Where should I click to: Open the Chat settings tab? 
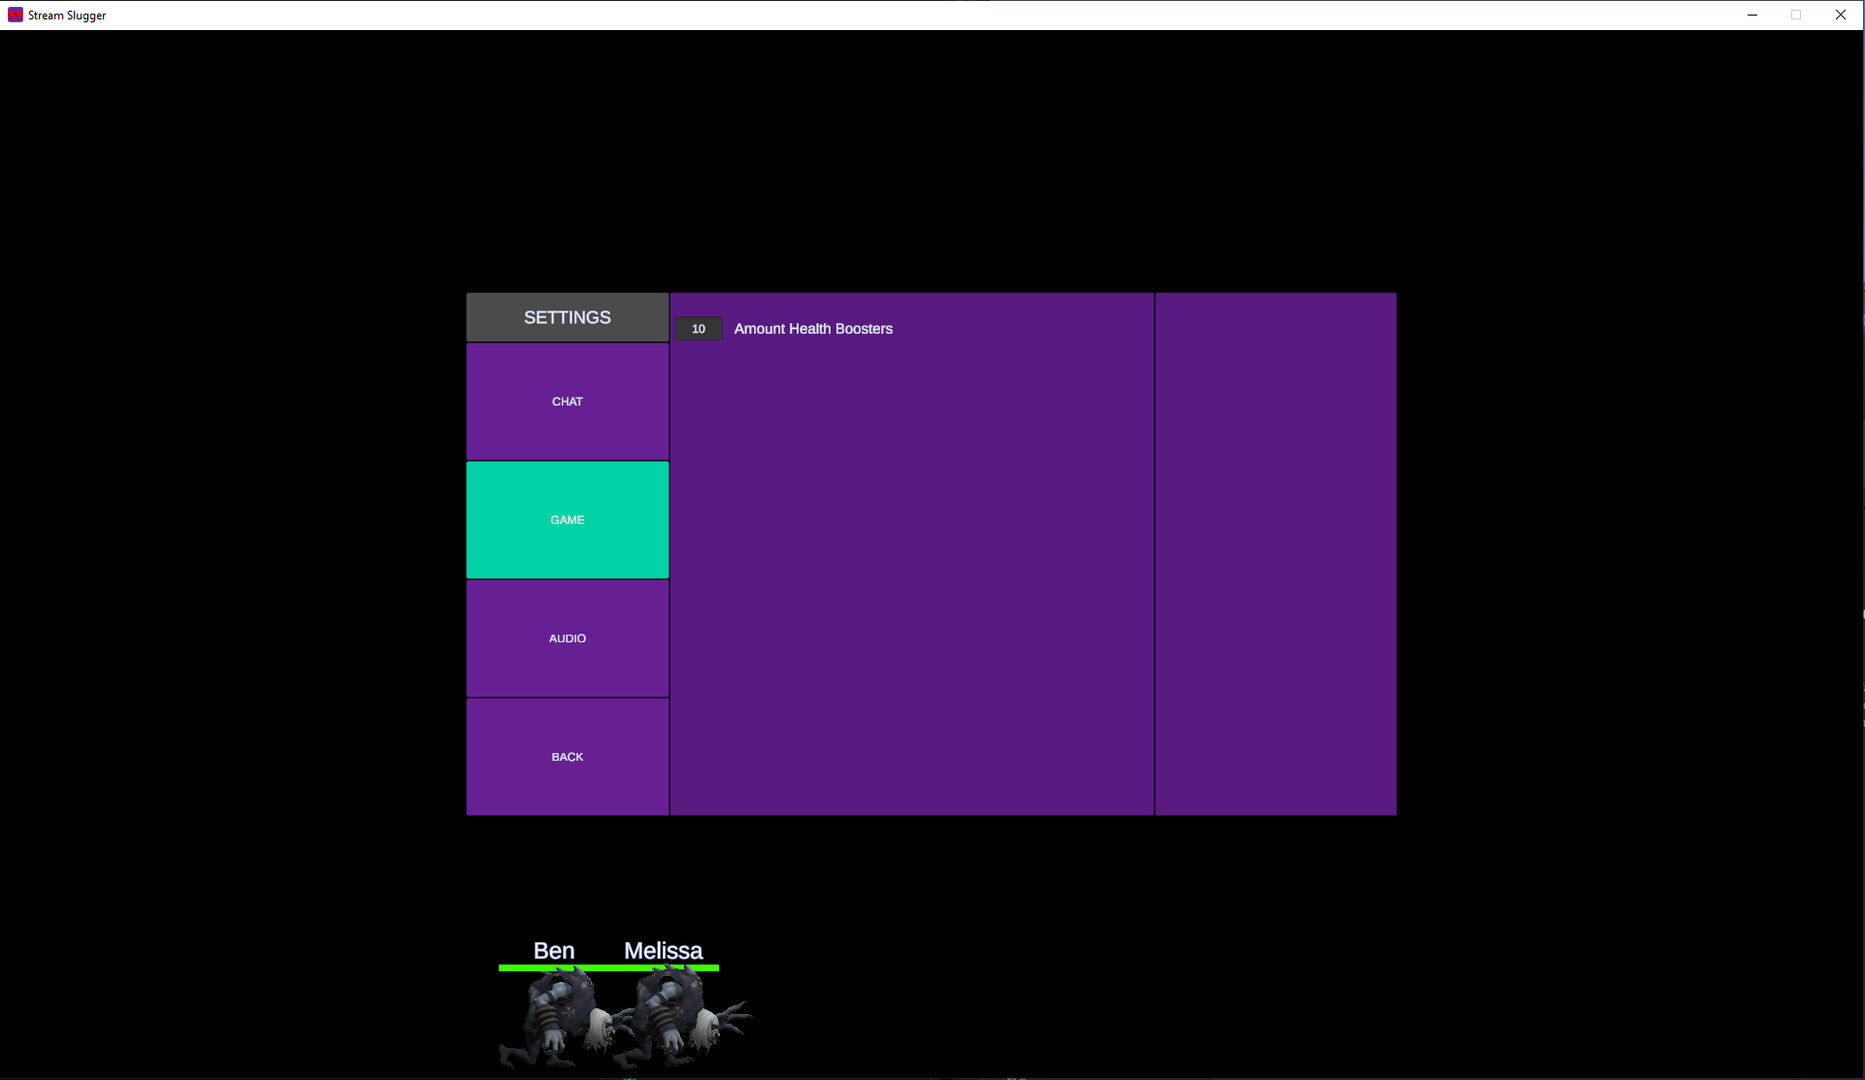[x=567, y=401]
